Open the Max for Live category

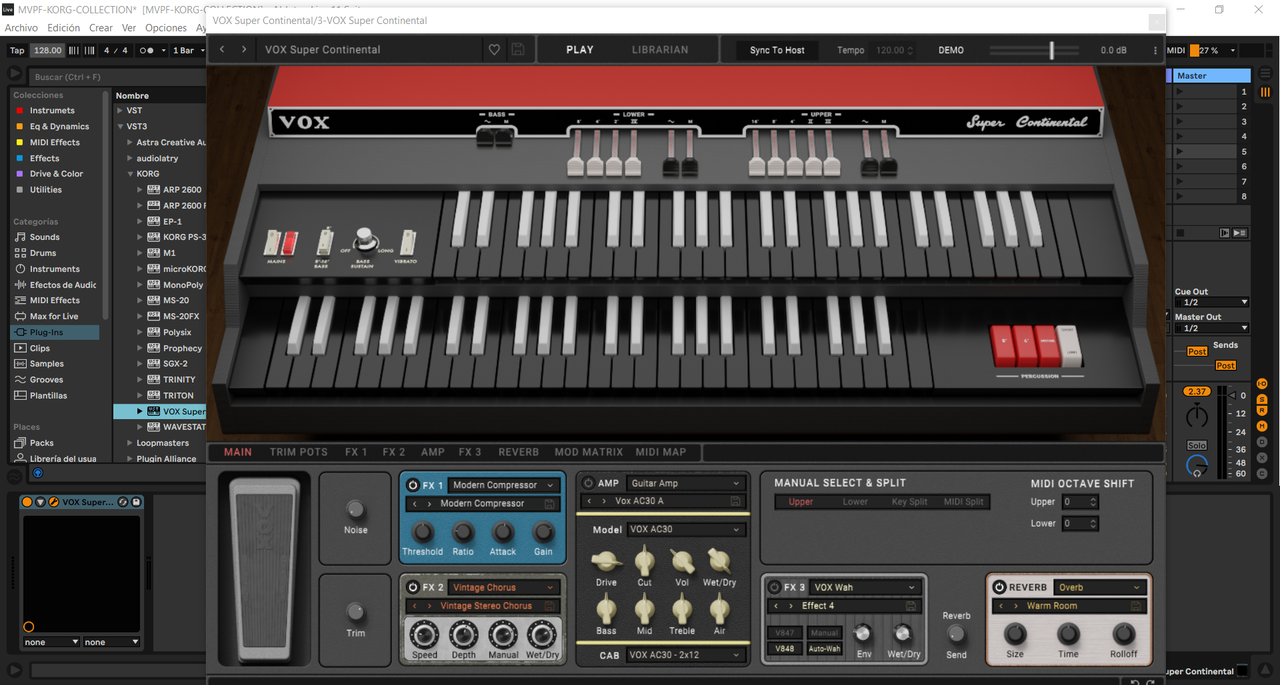click(54, 316)
